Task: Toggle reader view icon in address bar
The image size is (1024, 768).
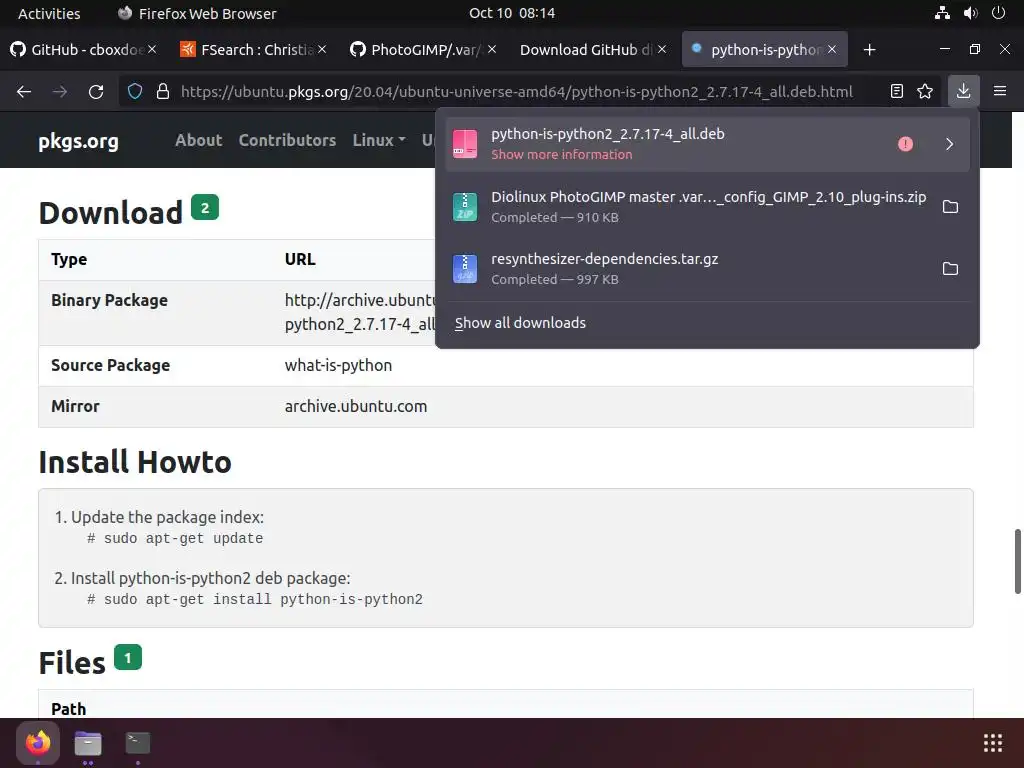Action: 897,91
